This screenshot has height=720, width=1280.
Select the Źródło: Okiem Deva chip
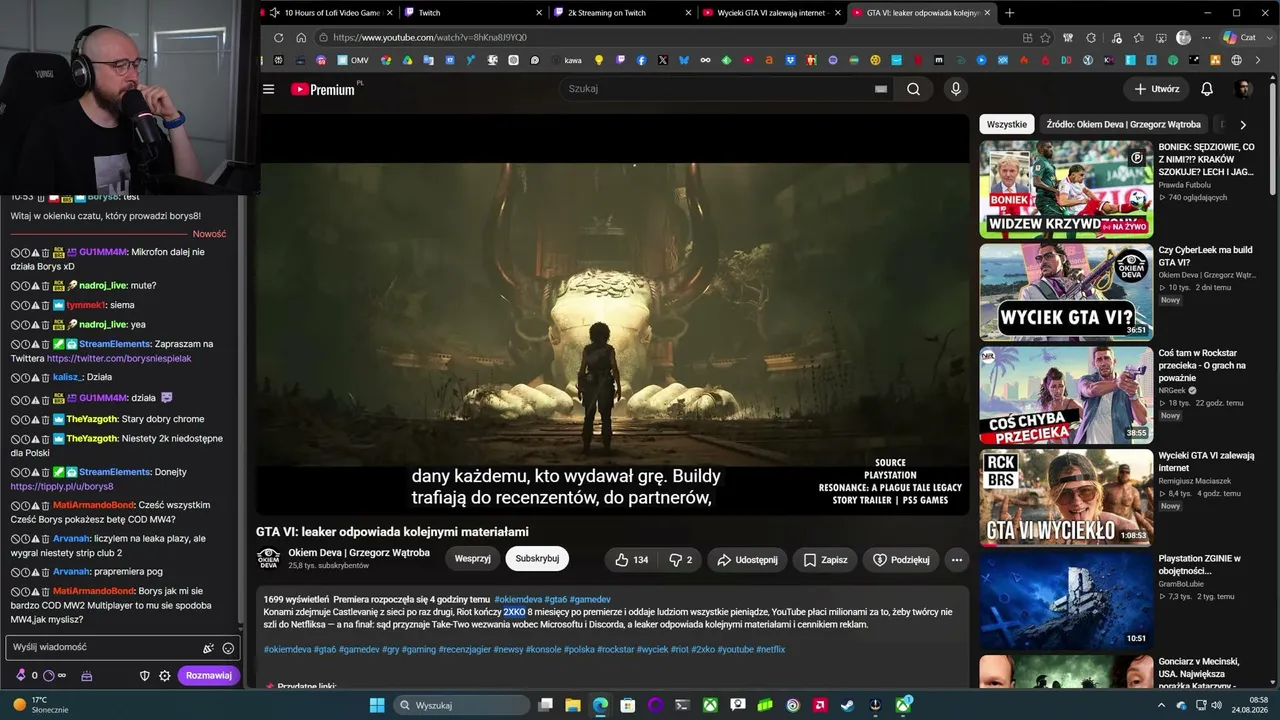pyautogui.click(x=1123, y=125)
